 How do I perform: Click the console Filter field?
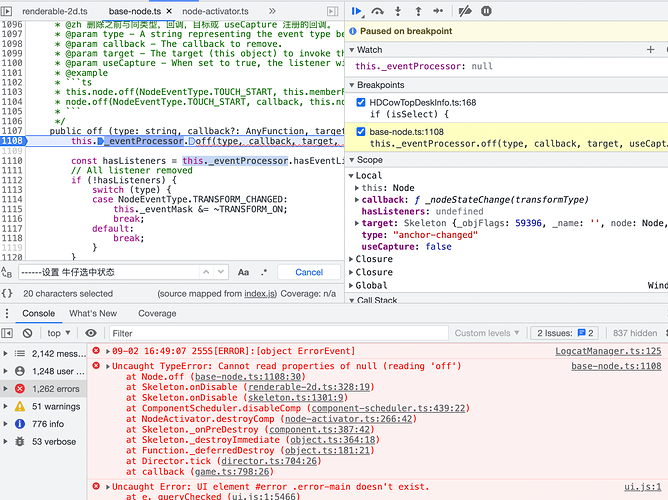279,333
